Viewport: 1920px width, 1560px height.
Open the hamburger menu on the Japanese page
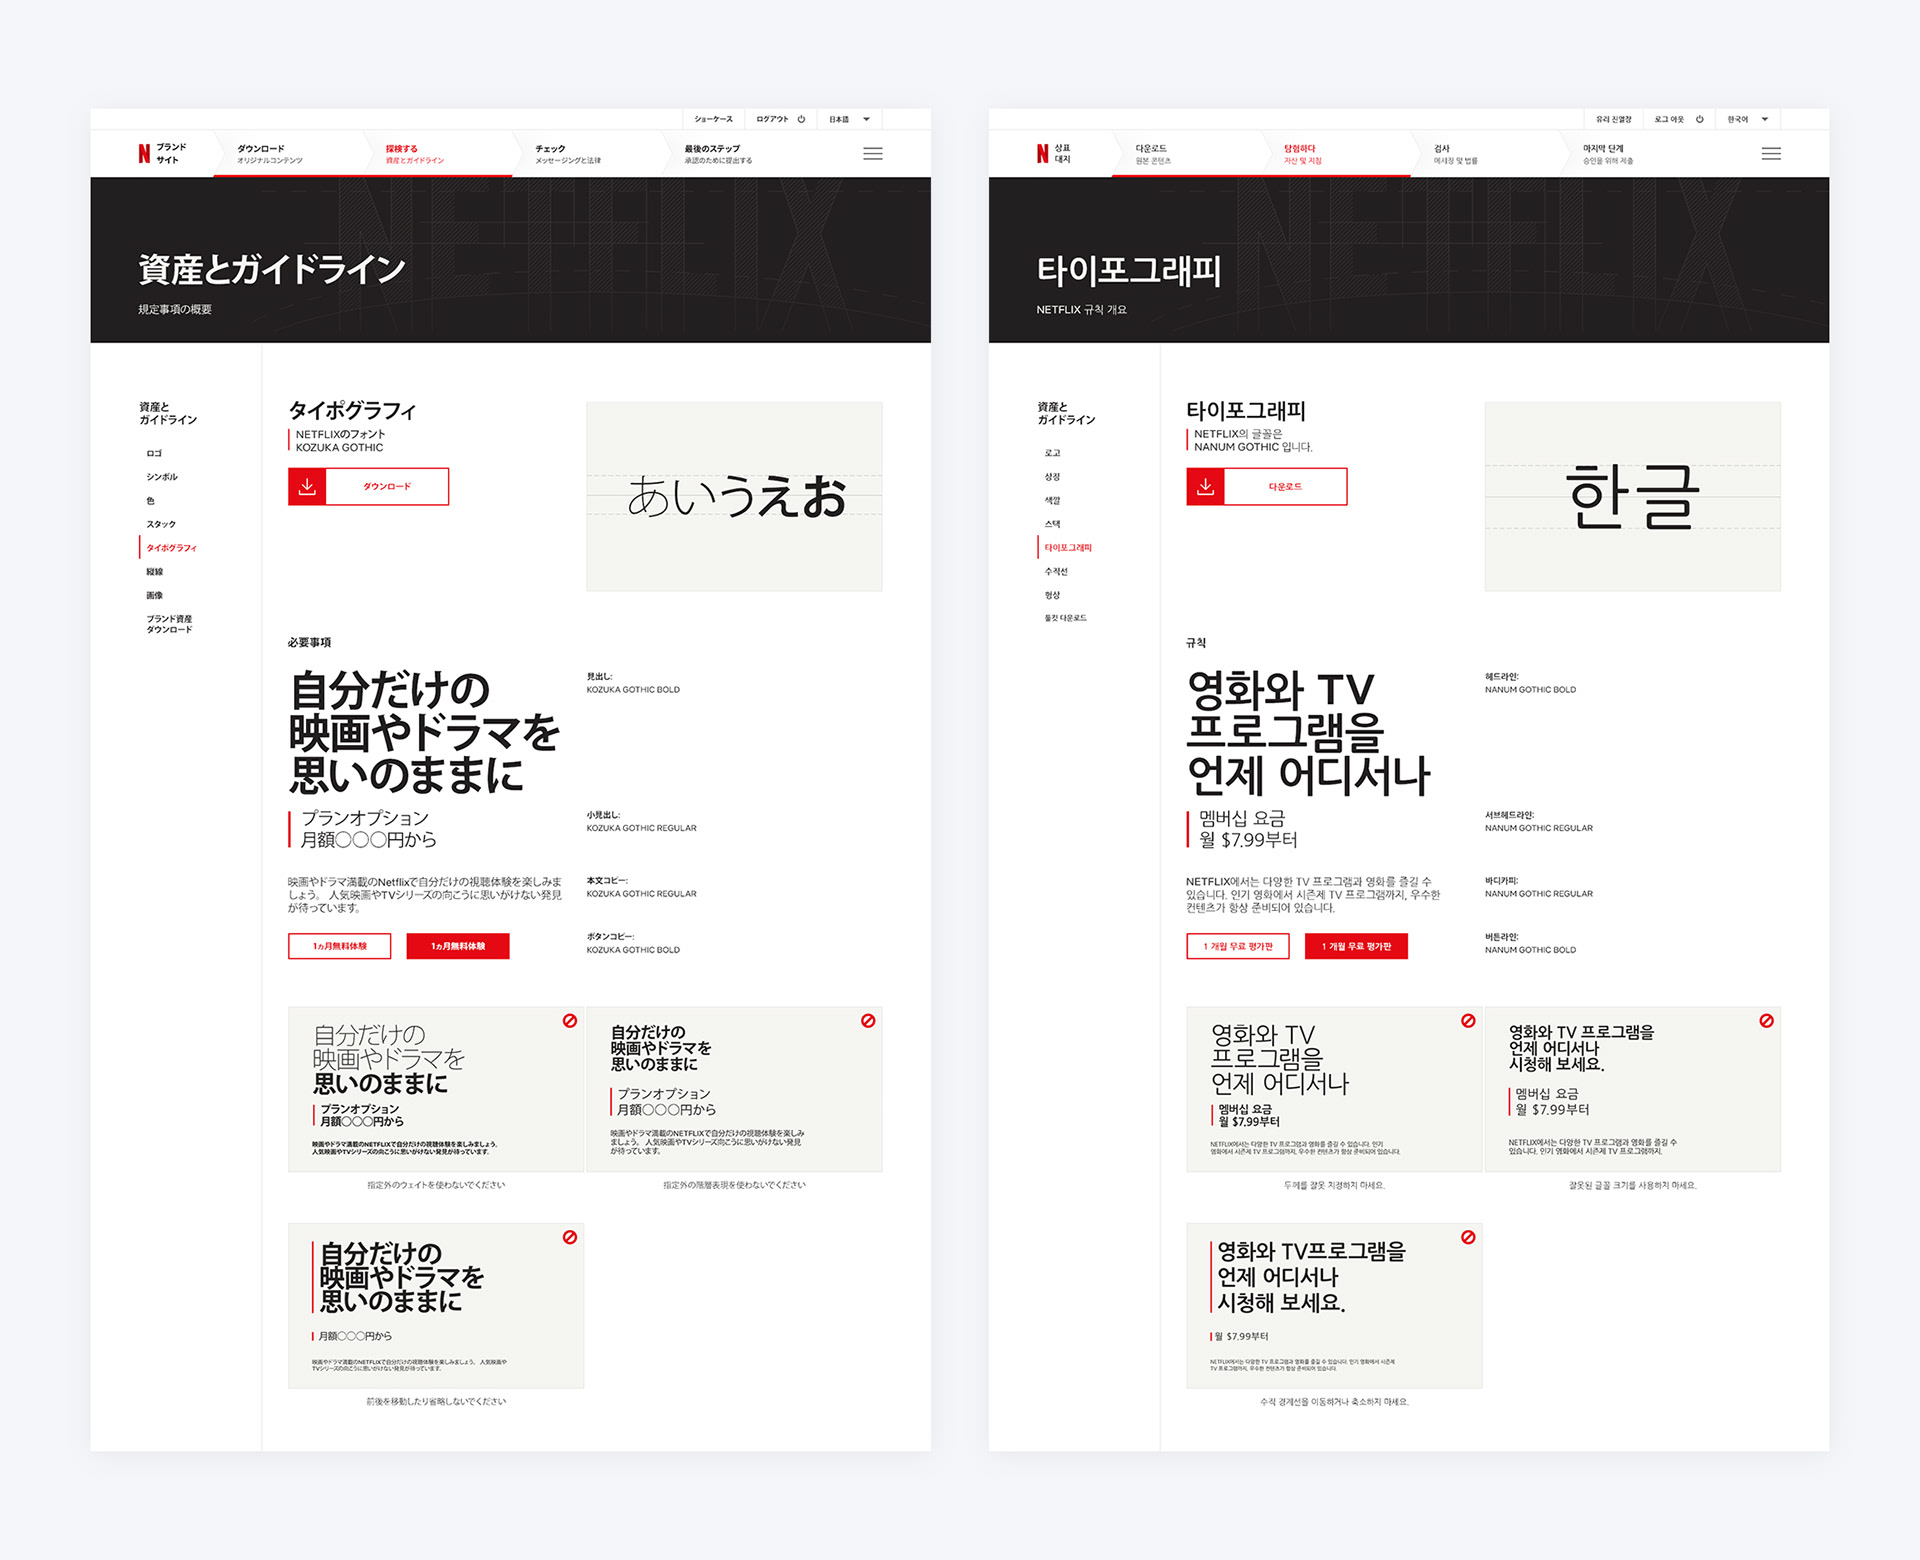click(873, 154)
